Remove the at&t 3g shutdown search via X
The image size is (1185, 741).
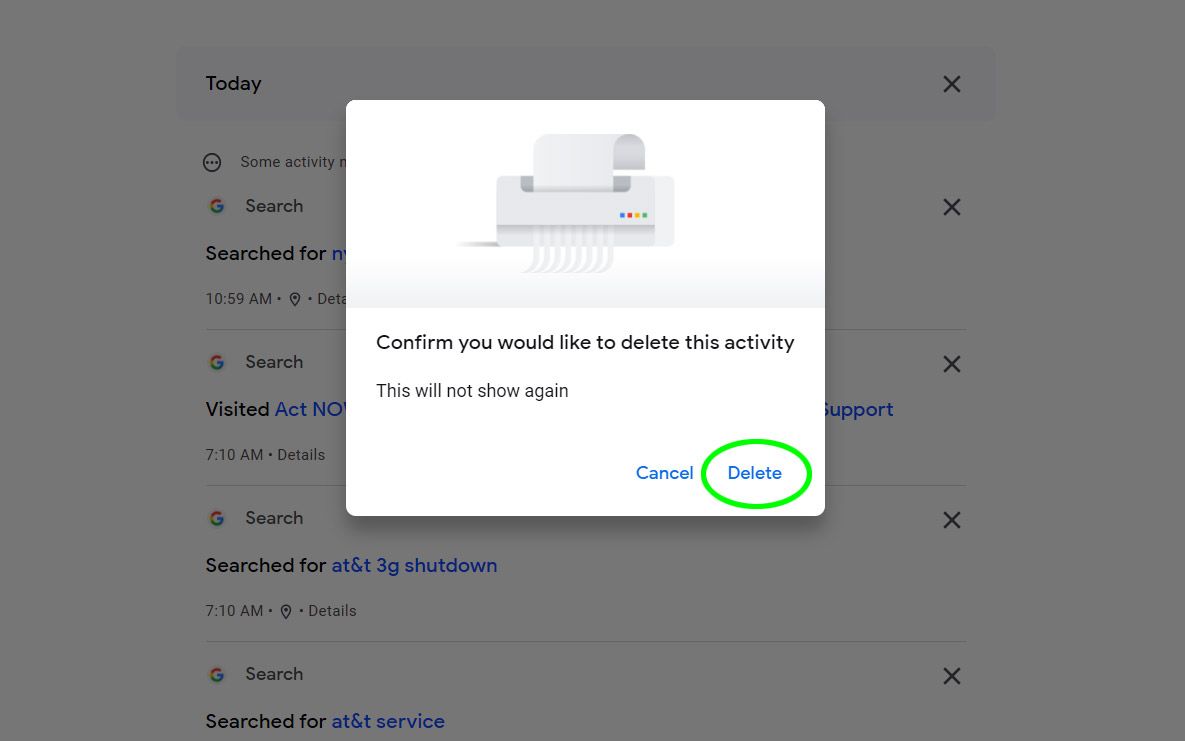pyautogui.click(x=951, y=520)
